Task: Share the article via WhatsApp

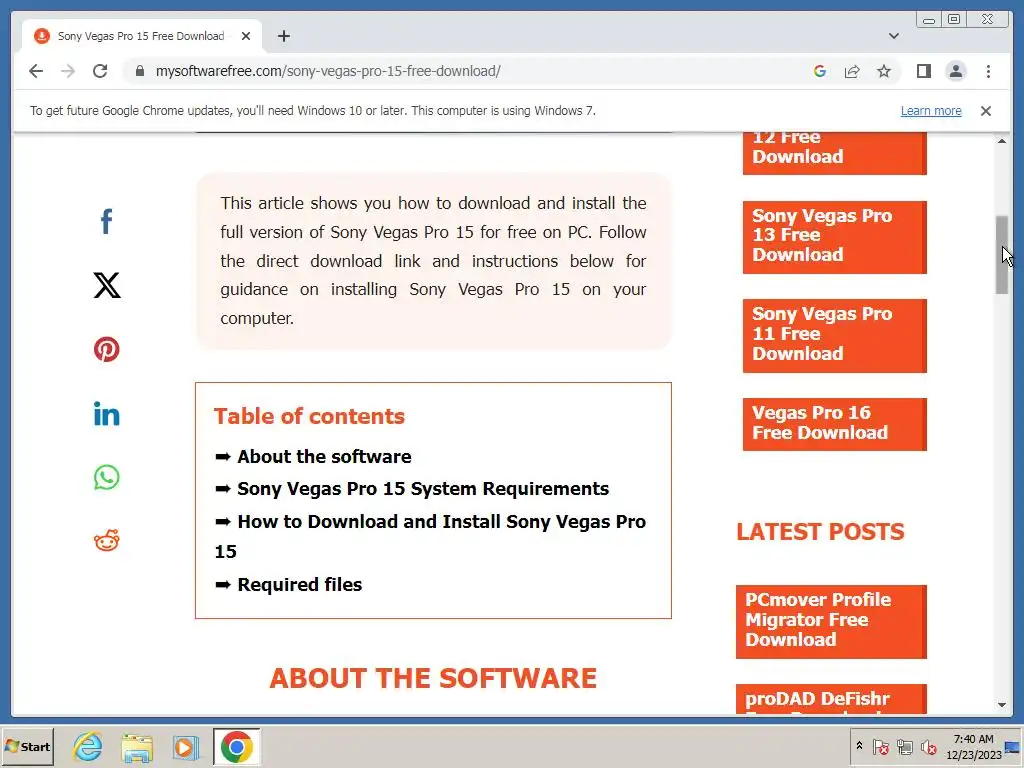Action: 106,477
